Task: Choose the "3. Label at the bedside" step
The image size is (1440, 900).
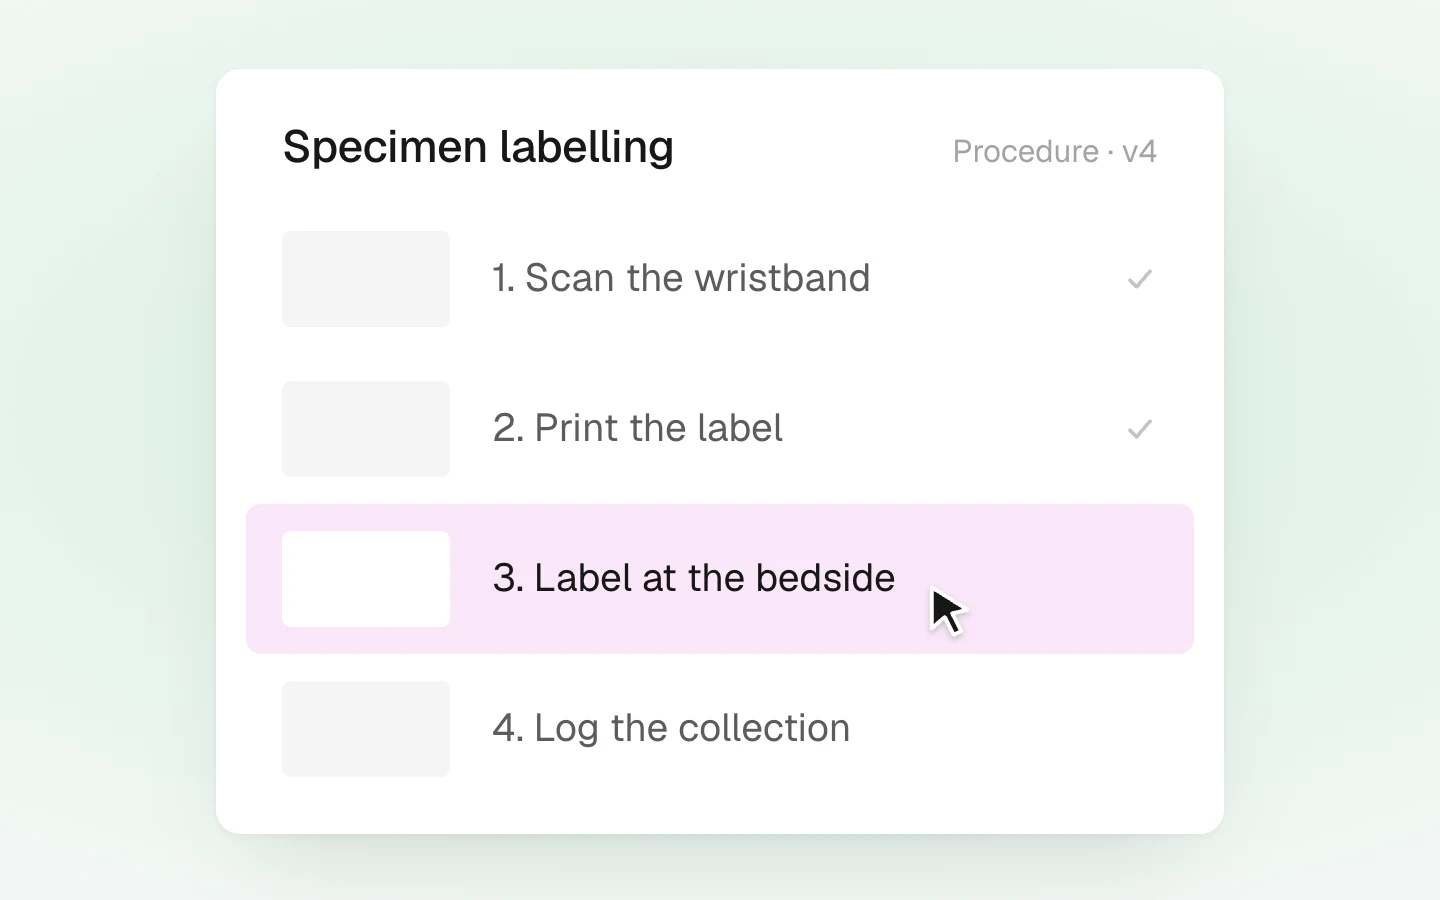Action: [720, 579]
